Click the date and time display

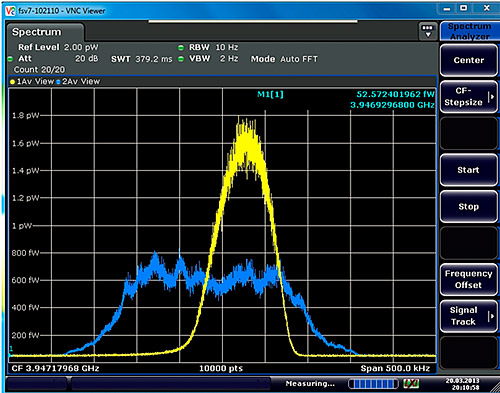point(463,384)
